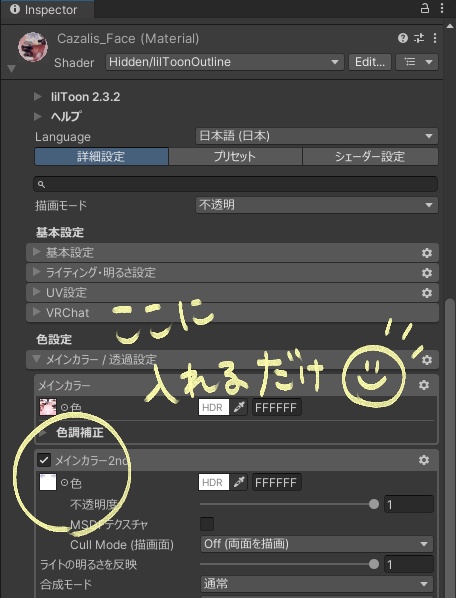Viewport: 456px width, 598px height.
Task: Open gear menu for UV設定 section
Action: pyautogui.click(x=427, y=293)
